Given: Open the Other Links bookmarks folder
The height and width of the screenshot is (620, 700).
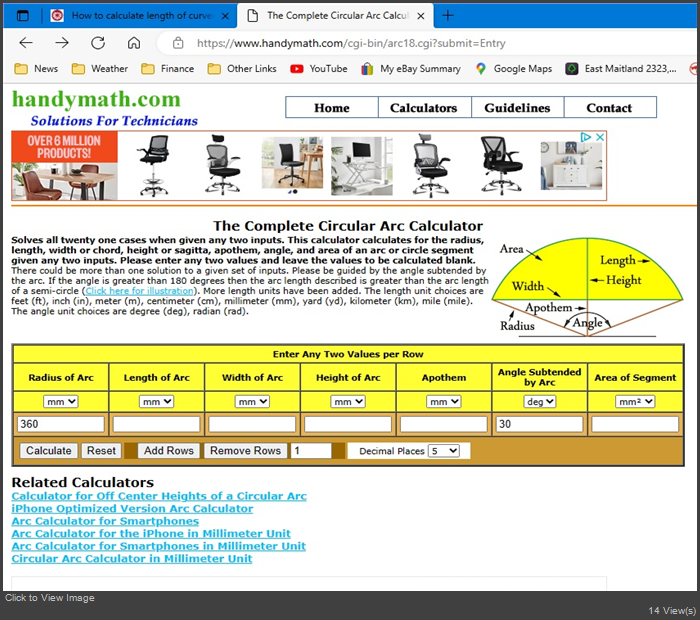Looking at the screenshot, I should pyautogui.click(x=242, y=69).
